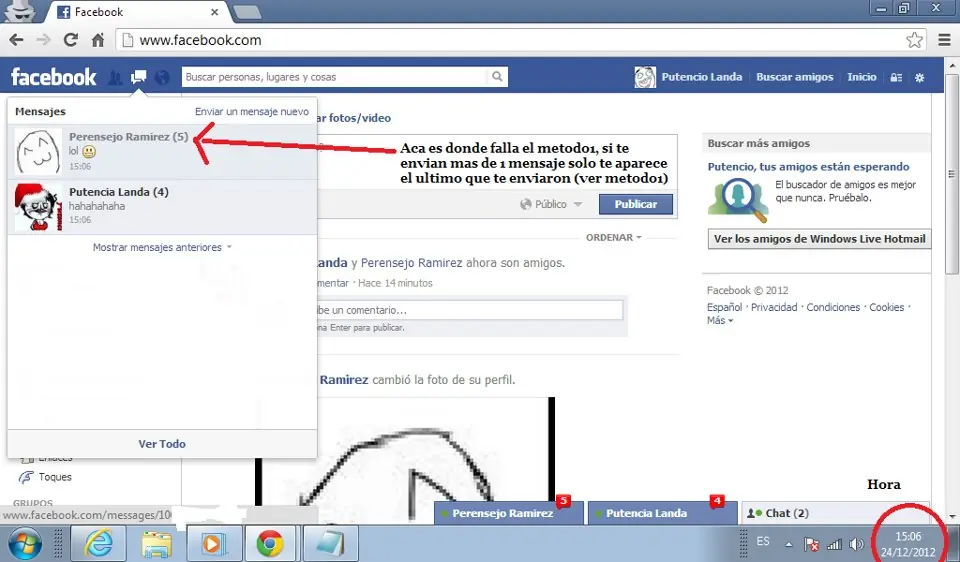Open the Perensejo Ramirez chat tab
Viewport: 960px width, 562px height.
click(x=508, y=513)
